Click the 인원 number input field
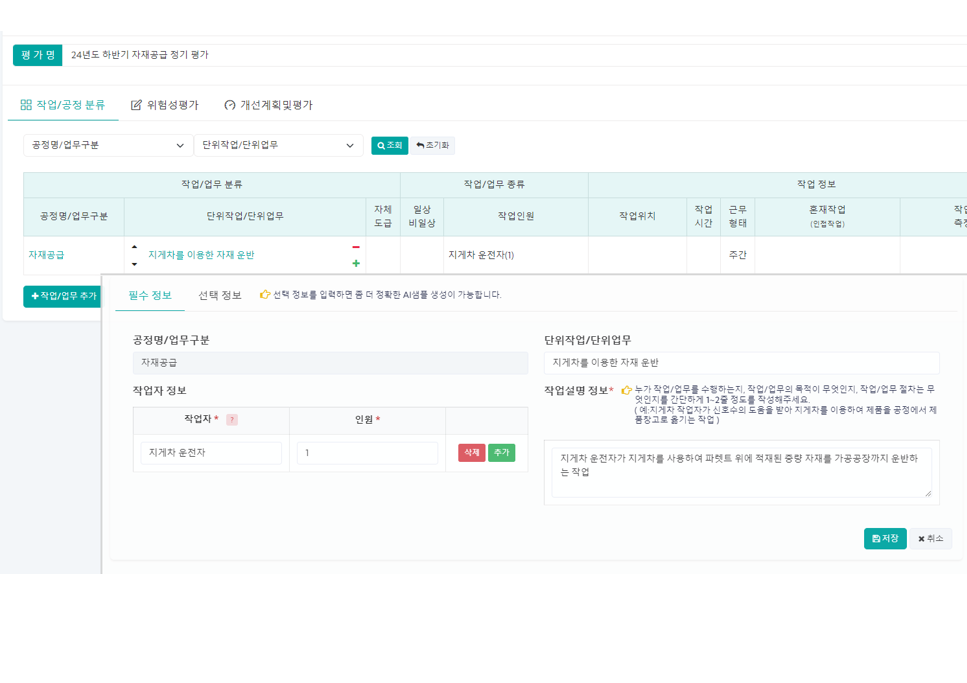Screen dimensions: 967x683 [367, 453]
